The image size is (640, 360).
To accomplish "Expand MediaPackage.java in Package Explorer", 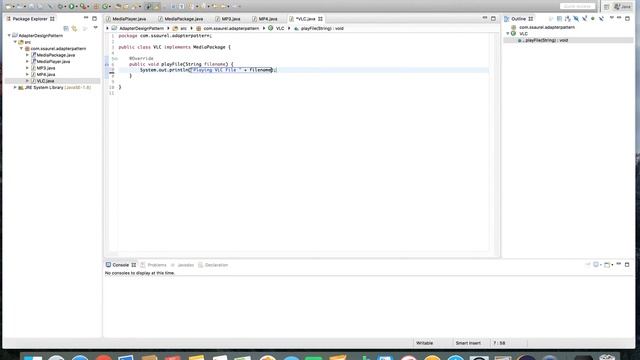I will (x=28, y=55).
